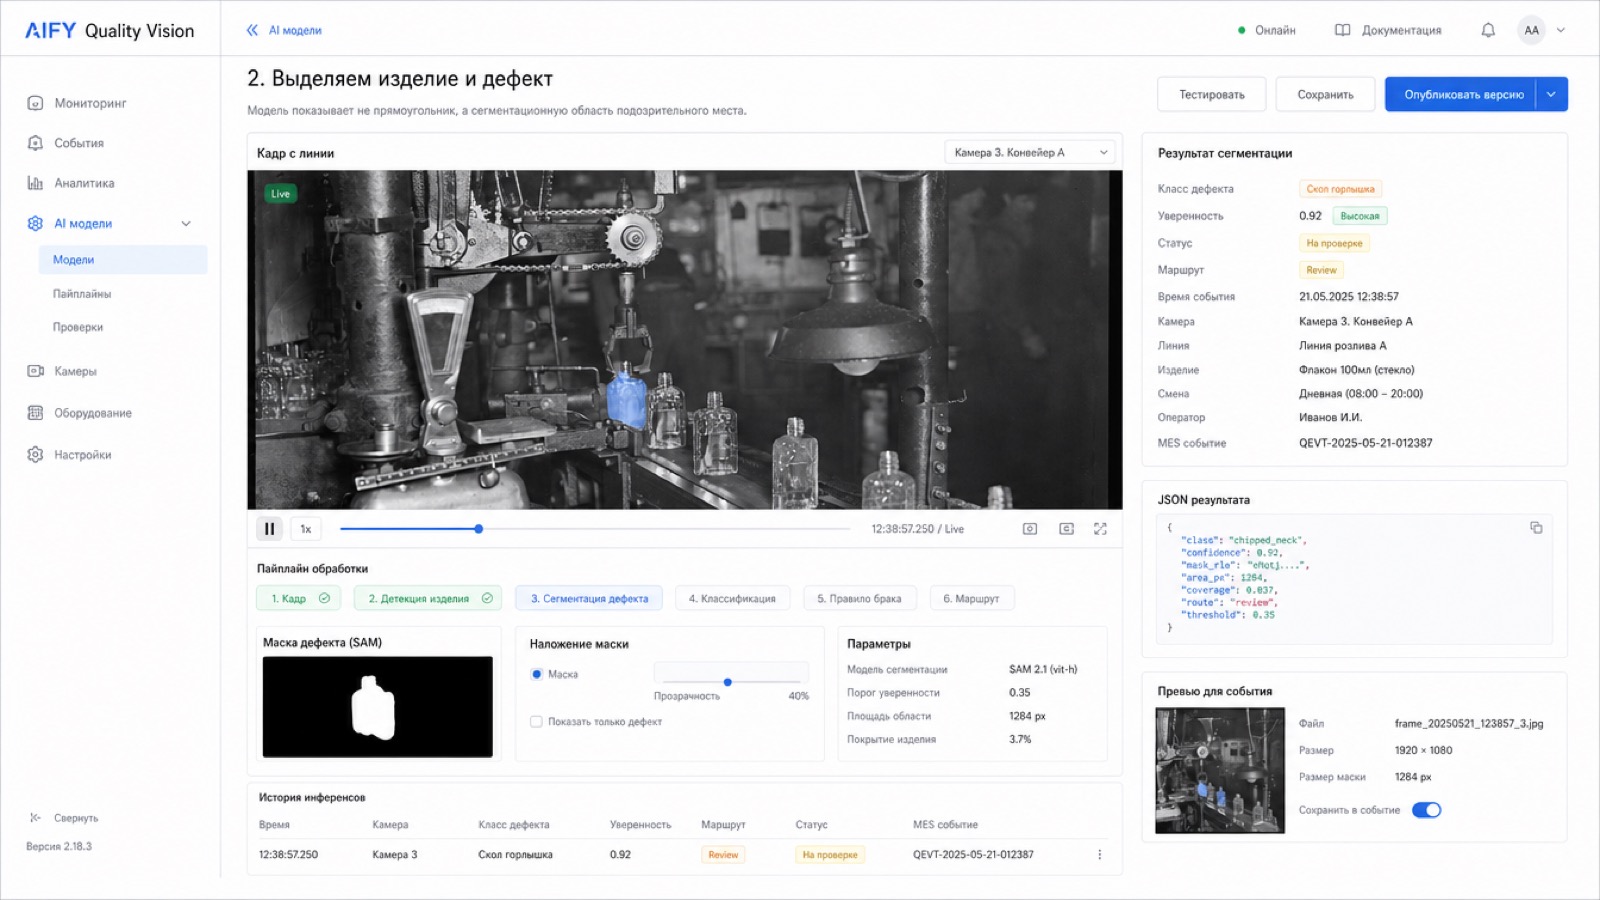Open the row options menu for the inference
Screen dimensions: 1600x900
[x=1099, y=854]
